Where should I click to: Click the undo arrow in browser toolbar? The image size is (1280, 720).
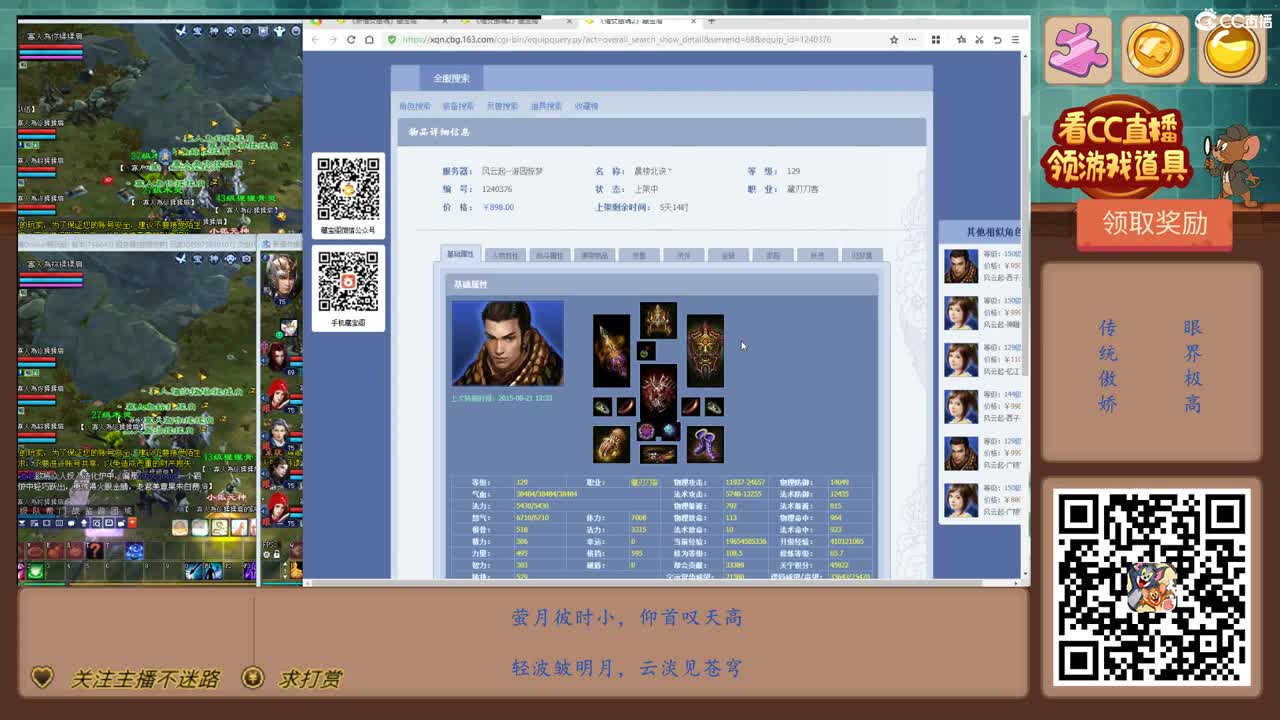997,39
